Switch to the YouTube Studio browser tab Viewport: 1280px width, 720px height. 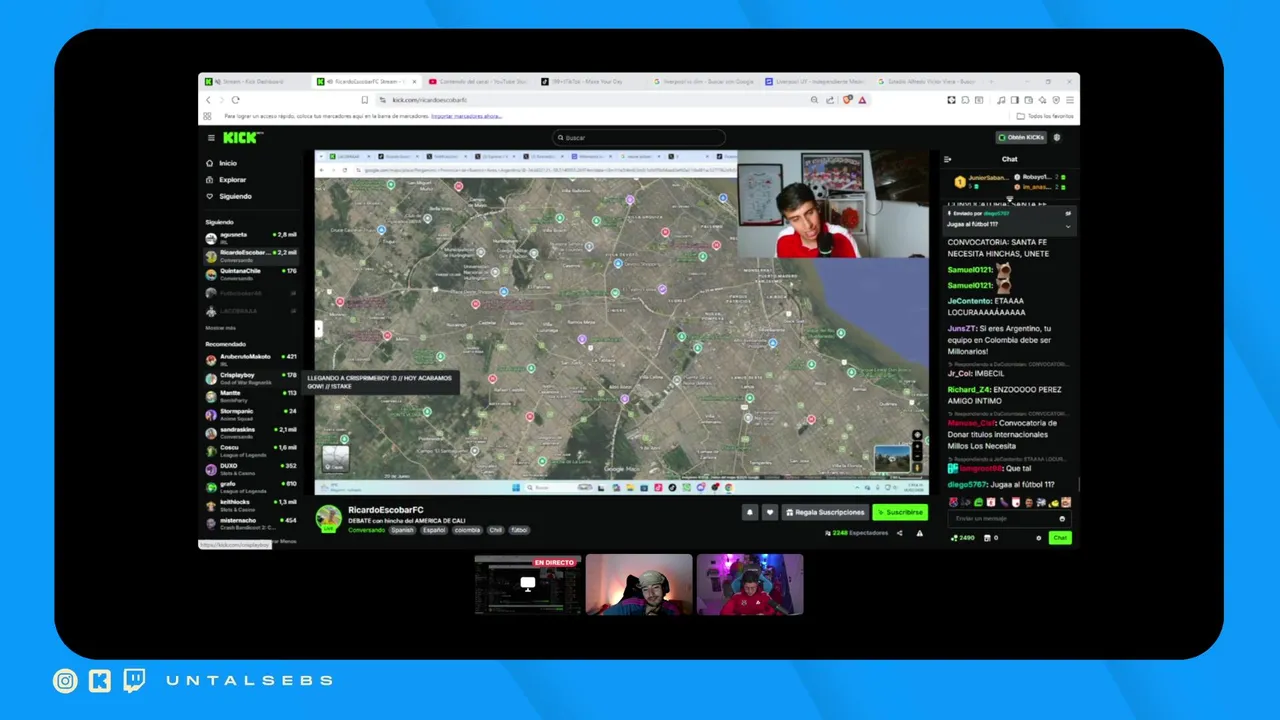point(480,81)
